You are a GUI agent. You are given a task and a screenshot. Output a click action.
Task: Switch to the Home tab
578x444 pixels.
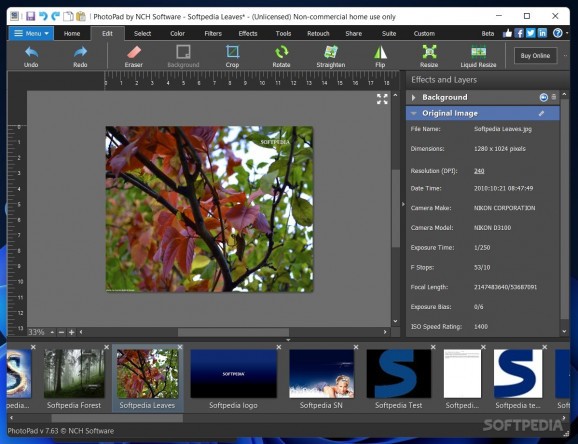[x=72, y=34]
